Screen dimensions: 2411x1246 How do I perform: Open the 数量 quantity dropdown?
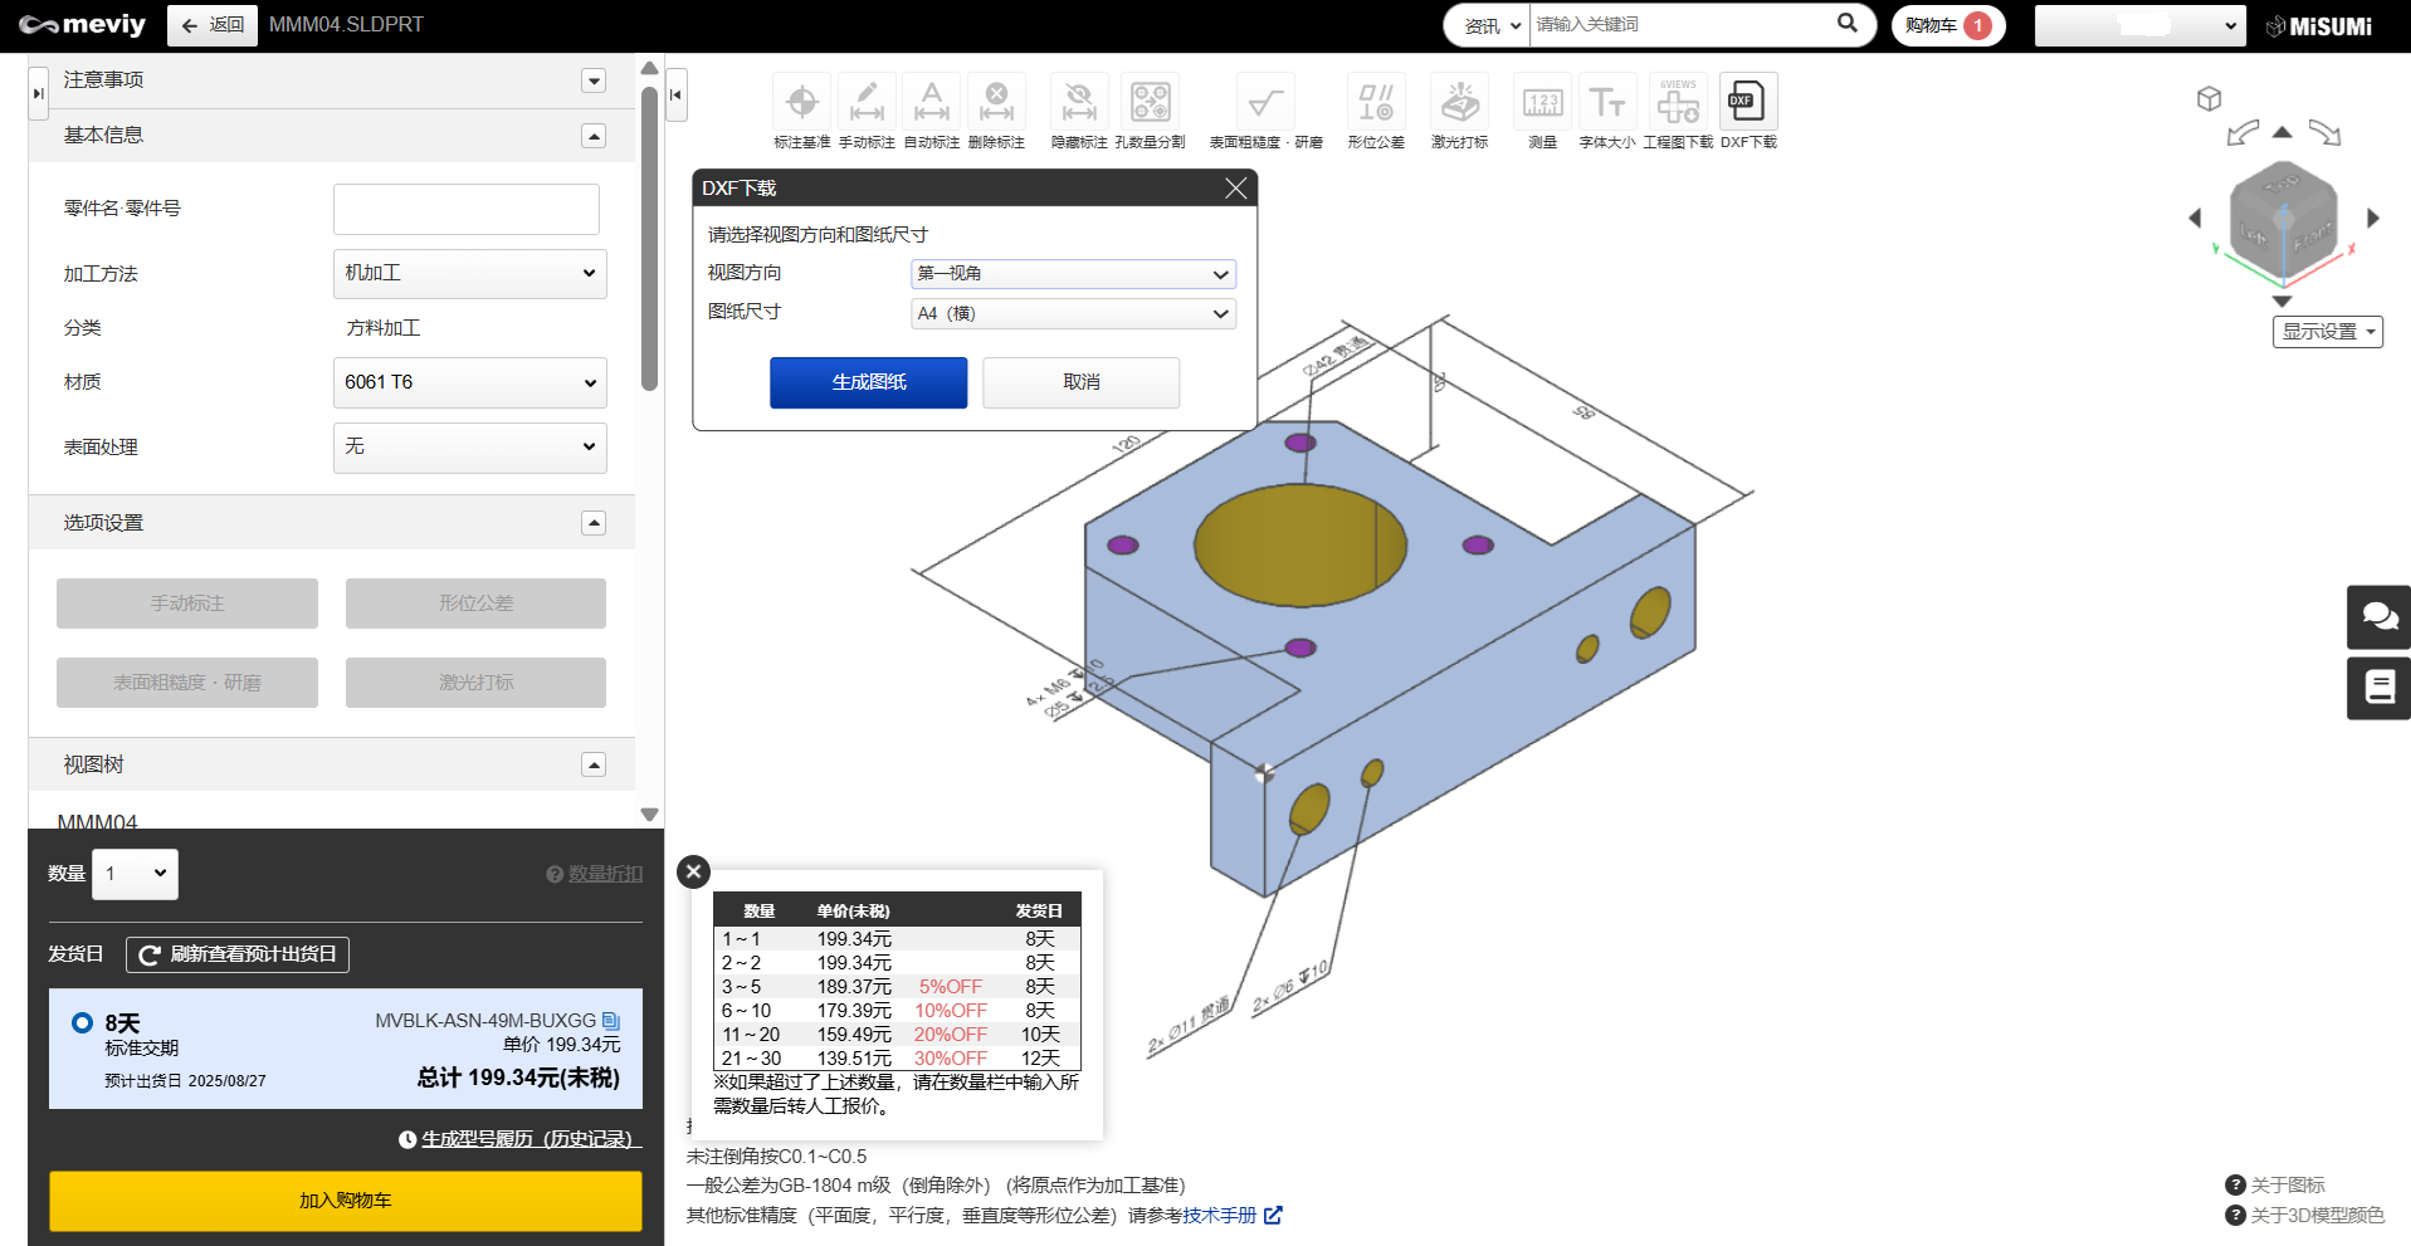(x=135, y=873)
